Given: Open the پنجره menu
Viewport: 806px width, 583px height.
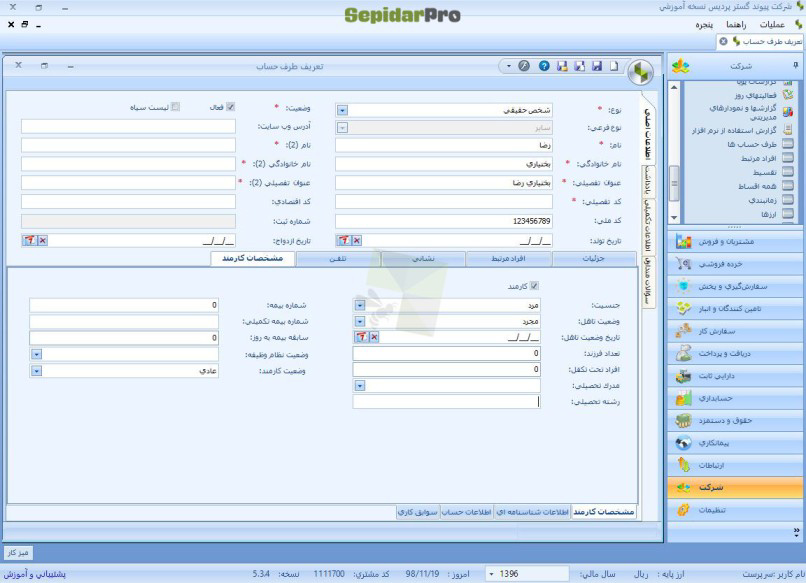Looking at the screenshot, I should click(x=704, y=25).
